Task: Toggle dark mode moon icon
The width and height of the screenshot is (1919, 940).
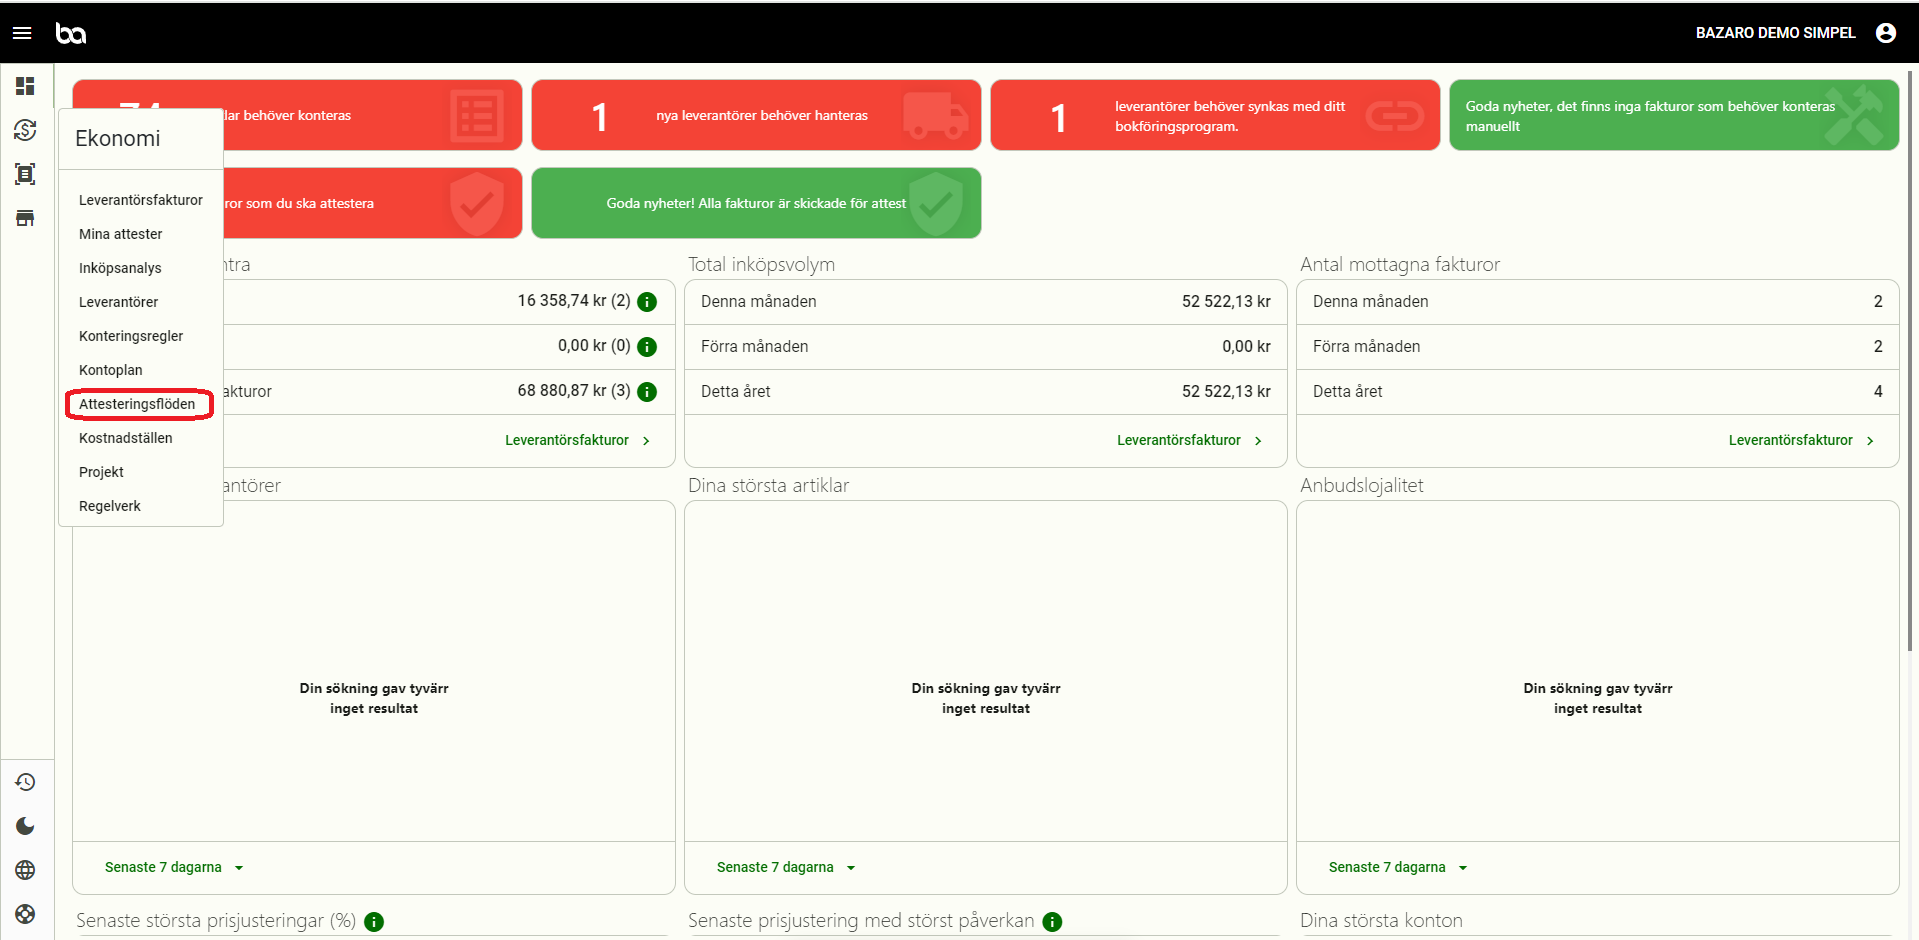Action: click(x=25, y=826)
